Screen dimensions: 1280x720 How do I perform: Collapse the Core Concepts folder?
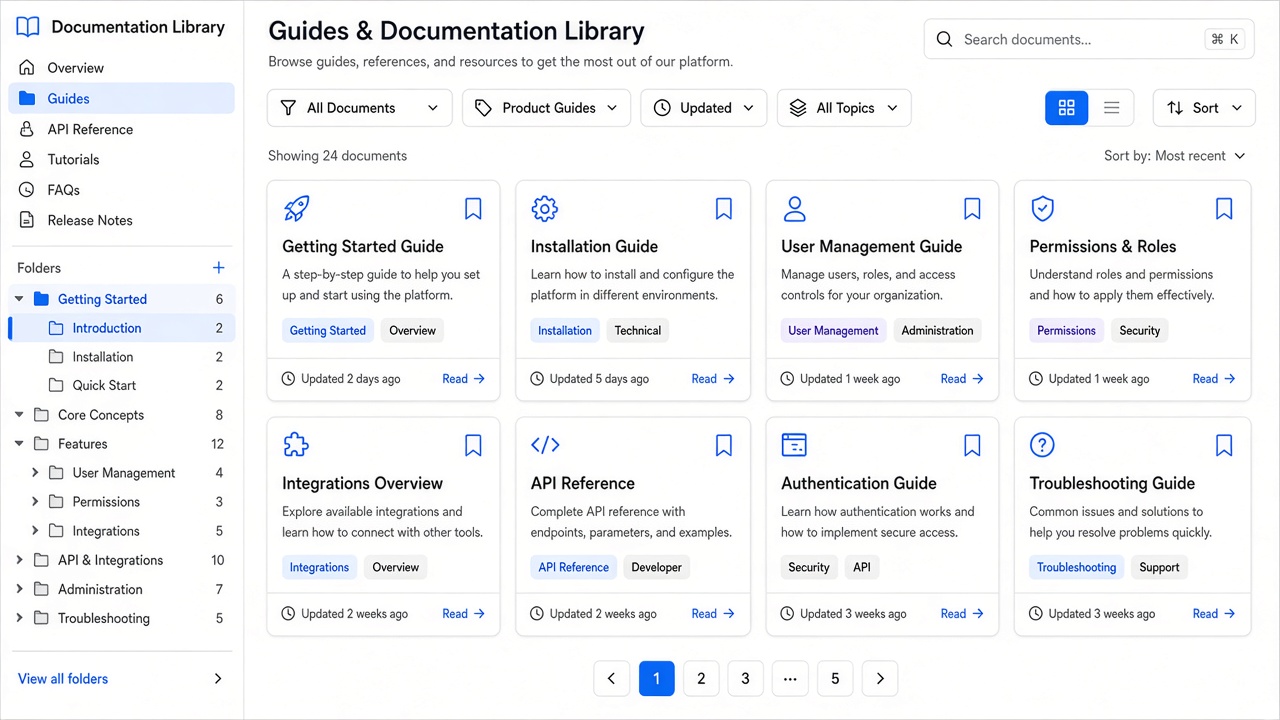pos(20,415)
